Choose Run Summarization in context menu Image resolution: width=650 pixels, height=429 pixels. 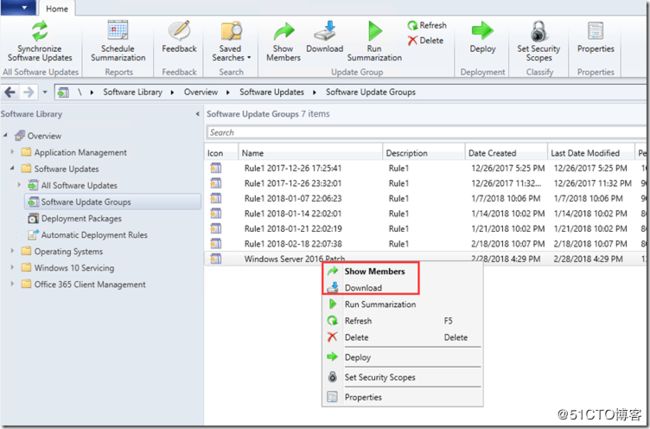[402, 304]
